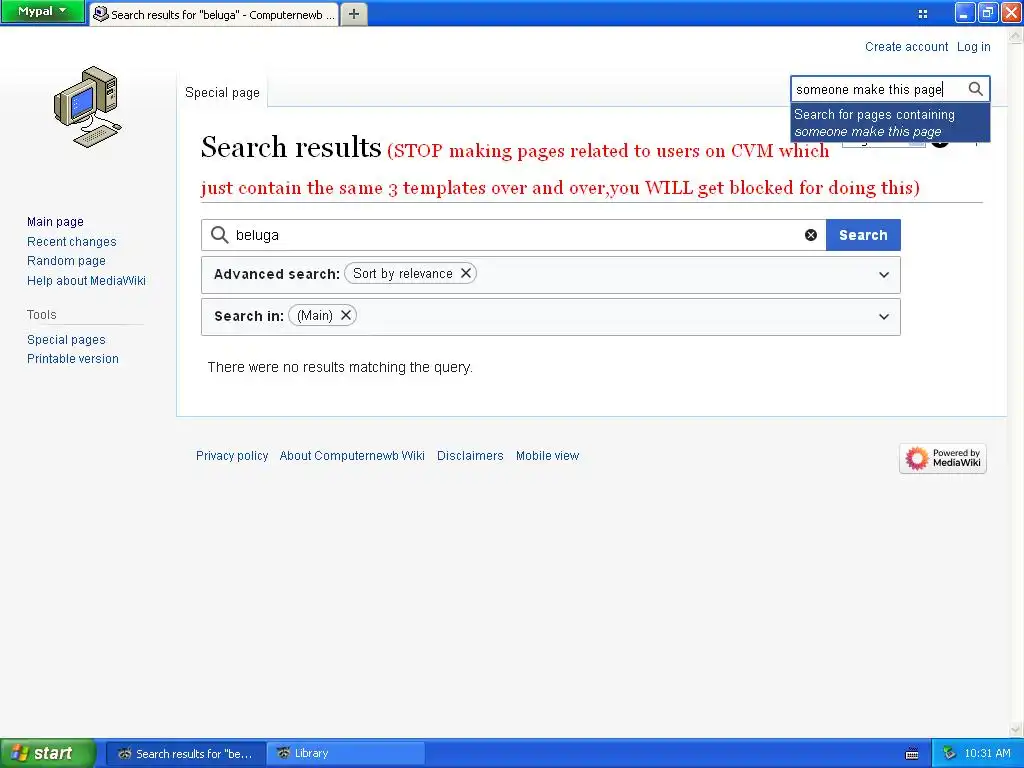Open the tab groups grid icon in title bar

point(923,14)
